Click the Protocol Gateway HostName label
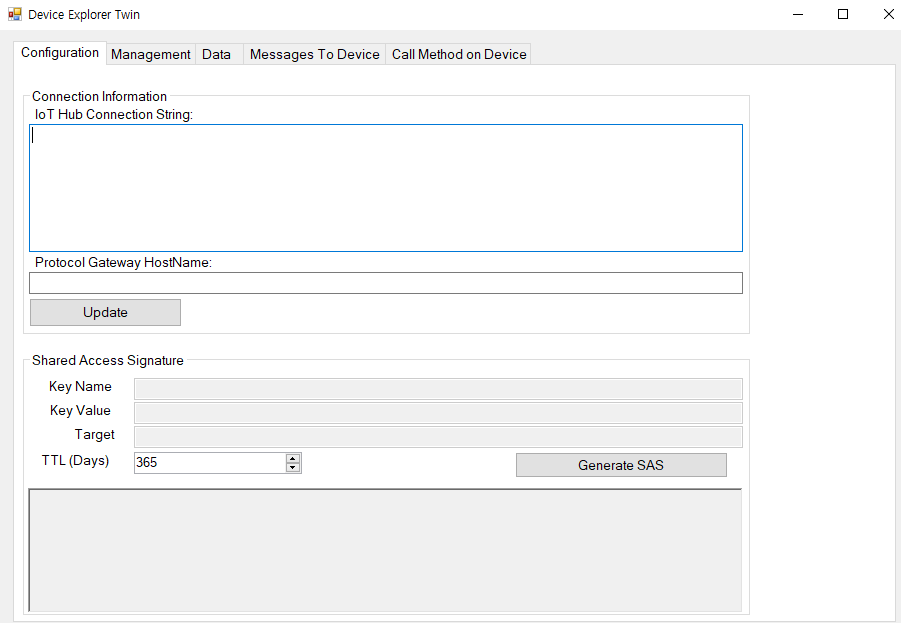The height and width of the screenshot is (623, 901). [124, 263]
